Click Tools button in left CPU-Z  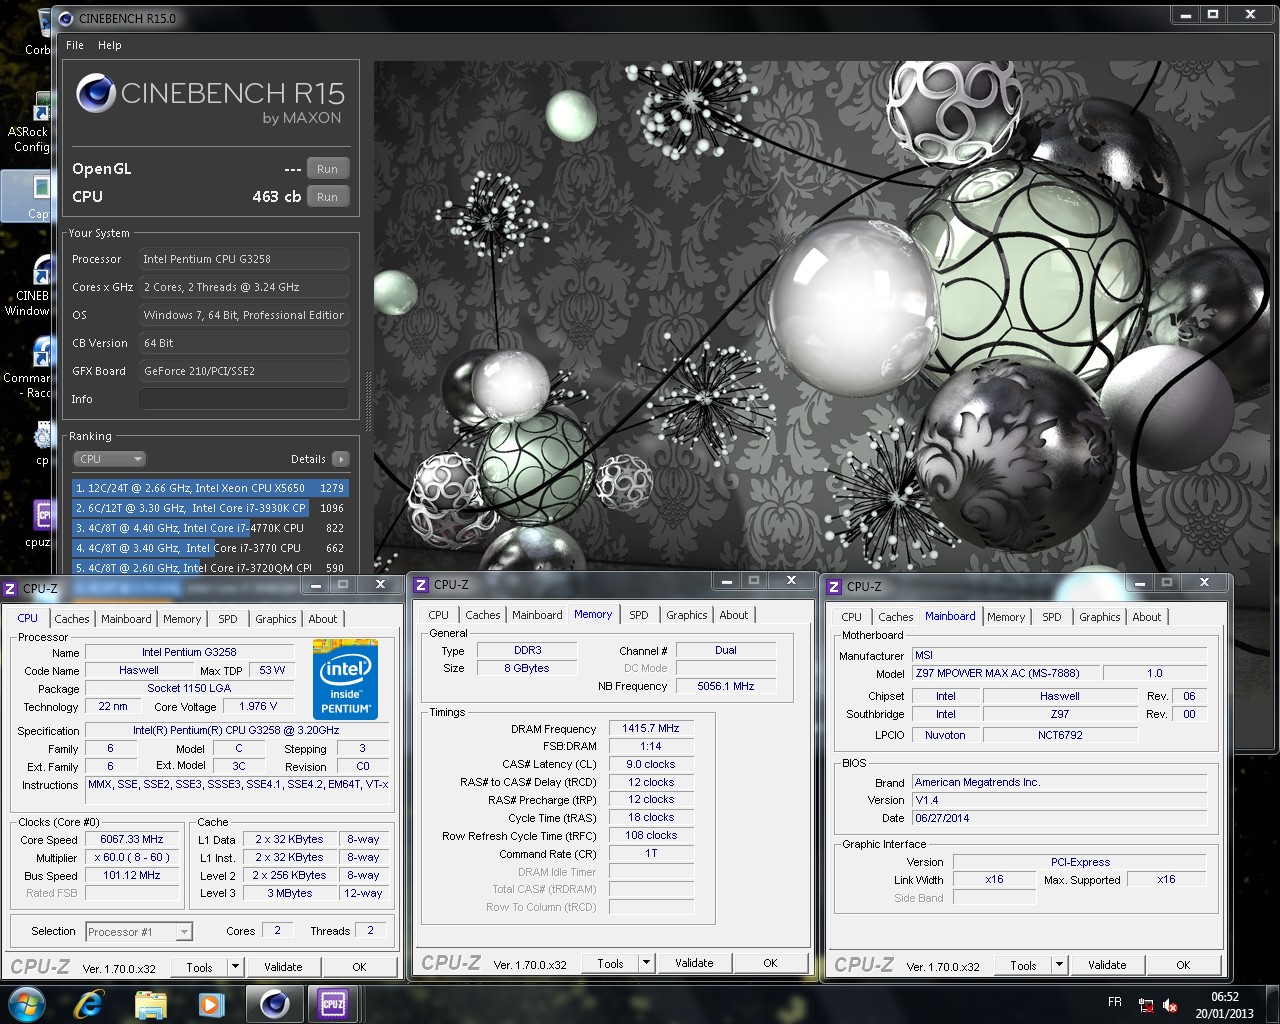tap(200, 967)
